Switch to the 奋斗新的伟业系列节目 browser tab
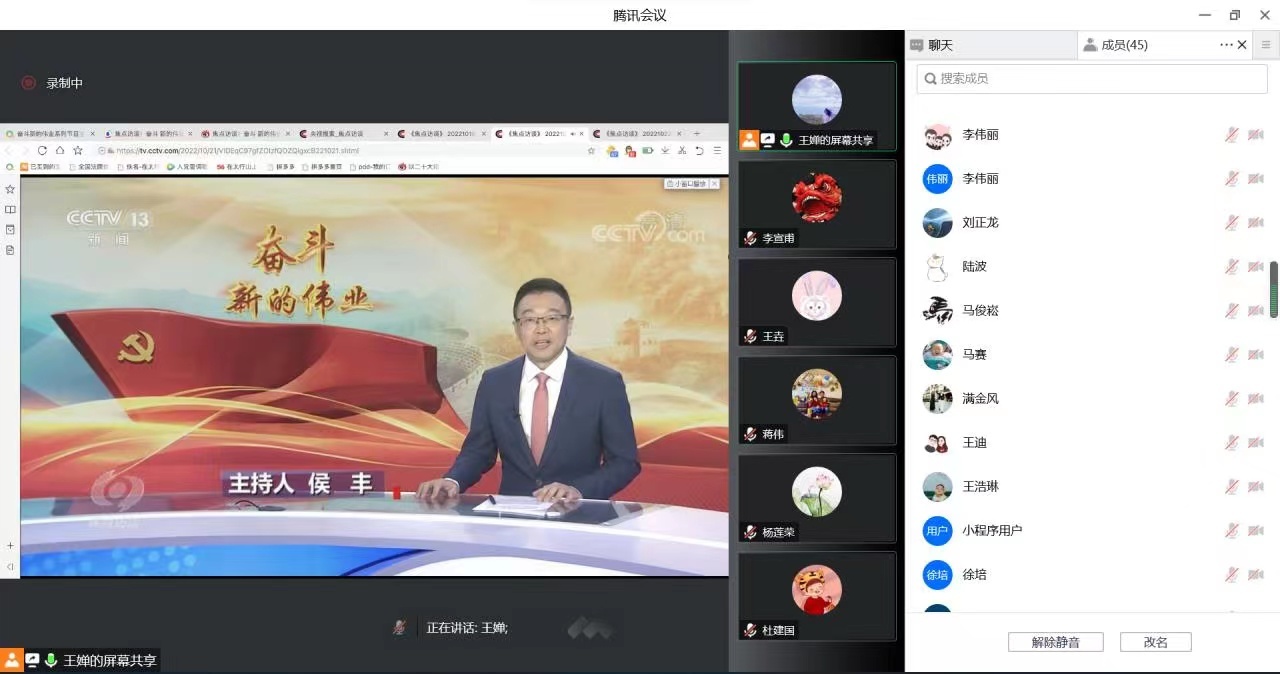1280x674 pixels. tap(52, 133)
